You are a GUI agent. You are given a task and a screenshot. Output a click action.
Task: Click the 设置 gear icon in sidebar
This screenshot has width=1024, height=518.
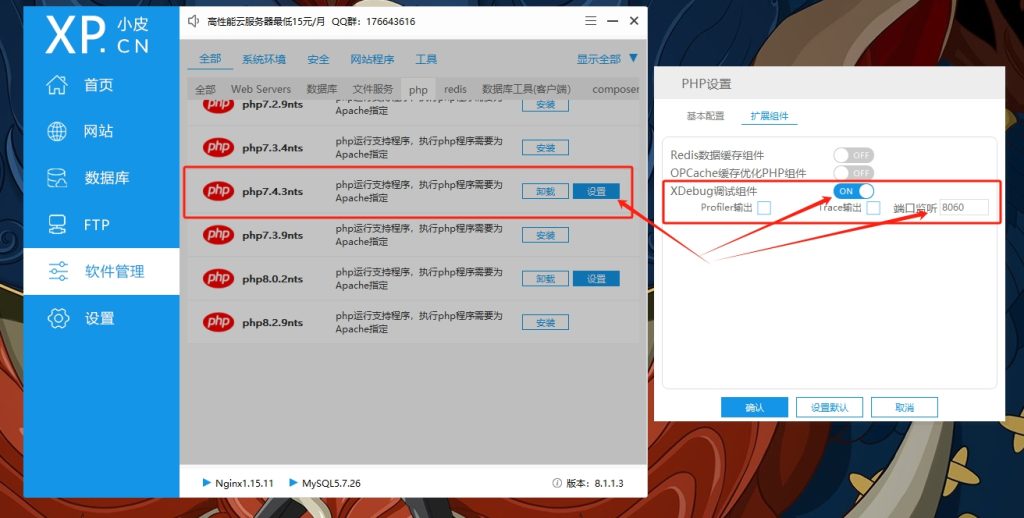coord(57,318)
